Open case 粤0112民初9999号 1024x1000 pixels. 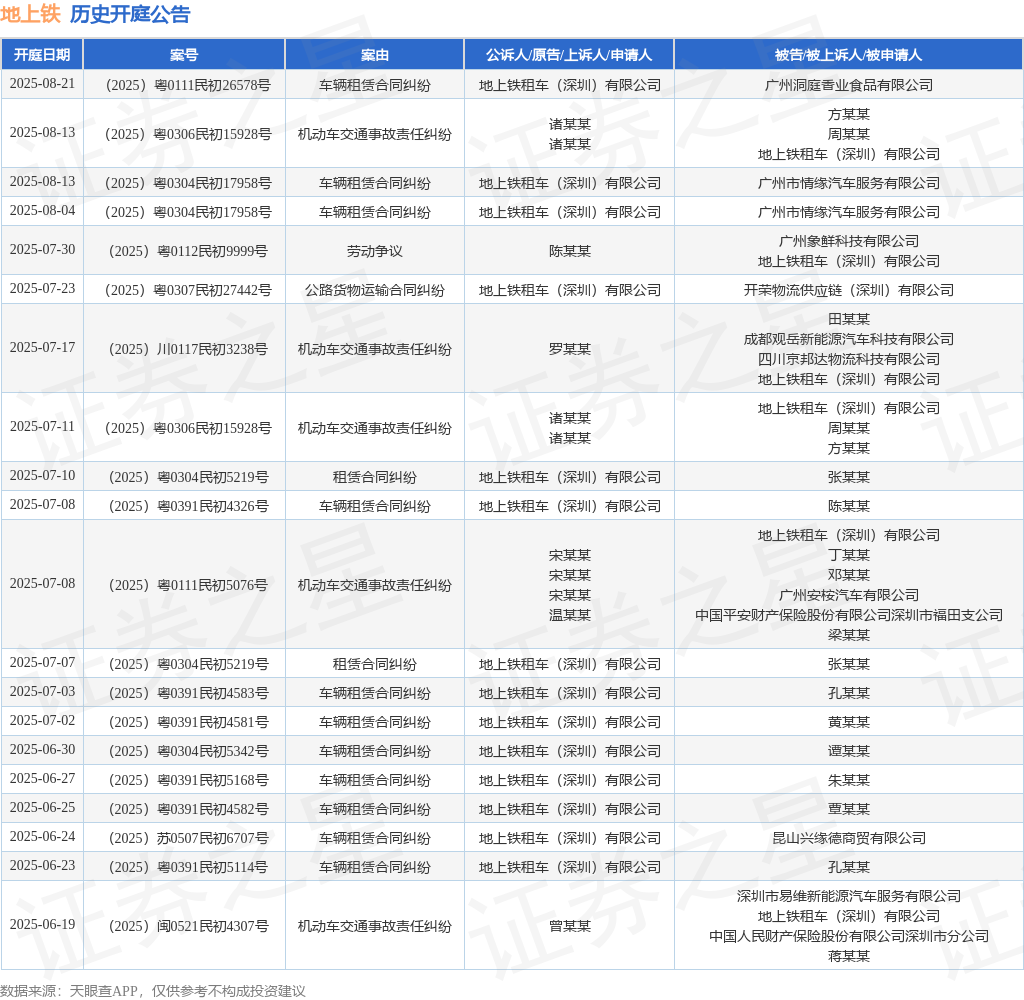click(x=188, y=251)
